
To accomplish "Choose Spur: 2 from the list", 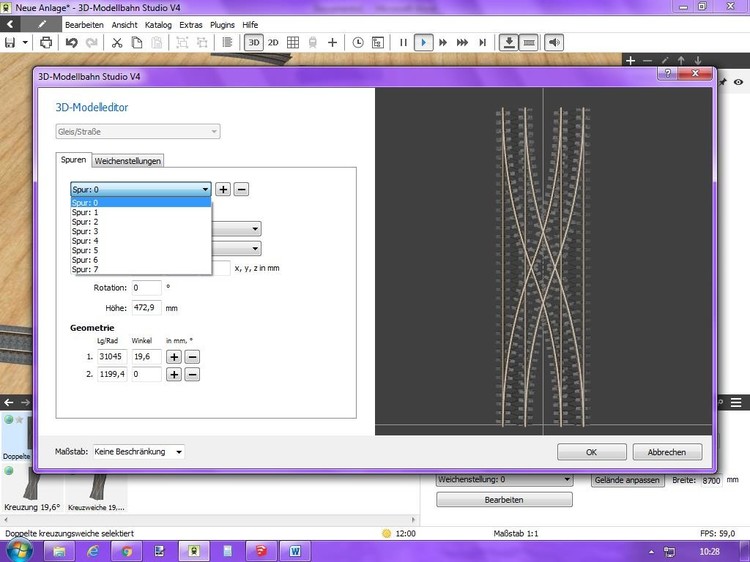I will [141, 222].
